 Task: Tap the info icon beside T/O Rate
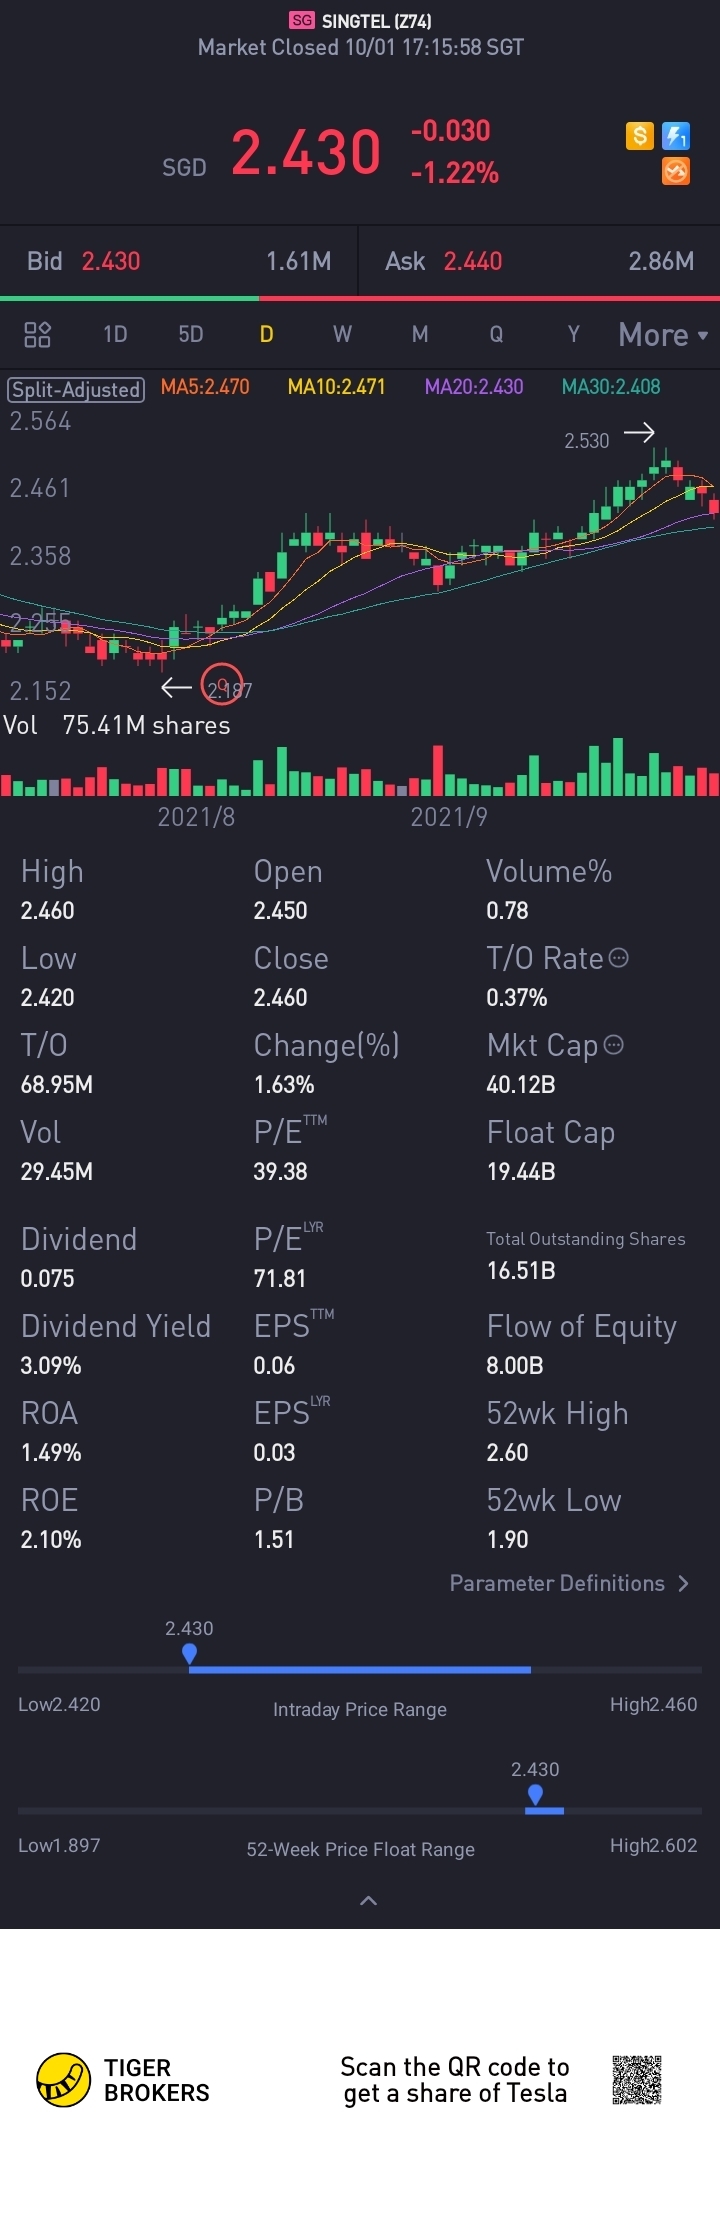click(x=619, y=958)
